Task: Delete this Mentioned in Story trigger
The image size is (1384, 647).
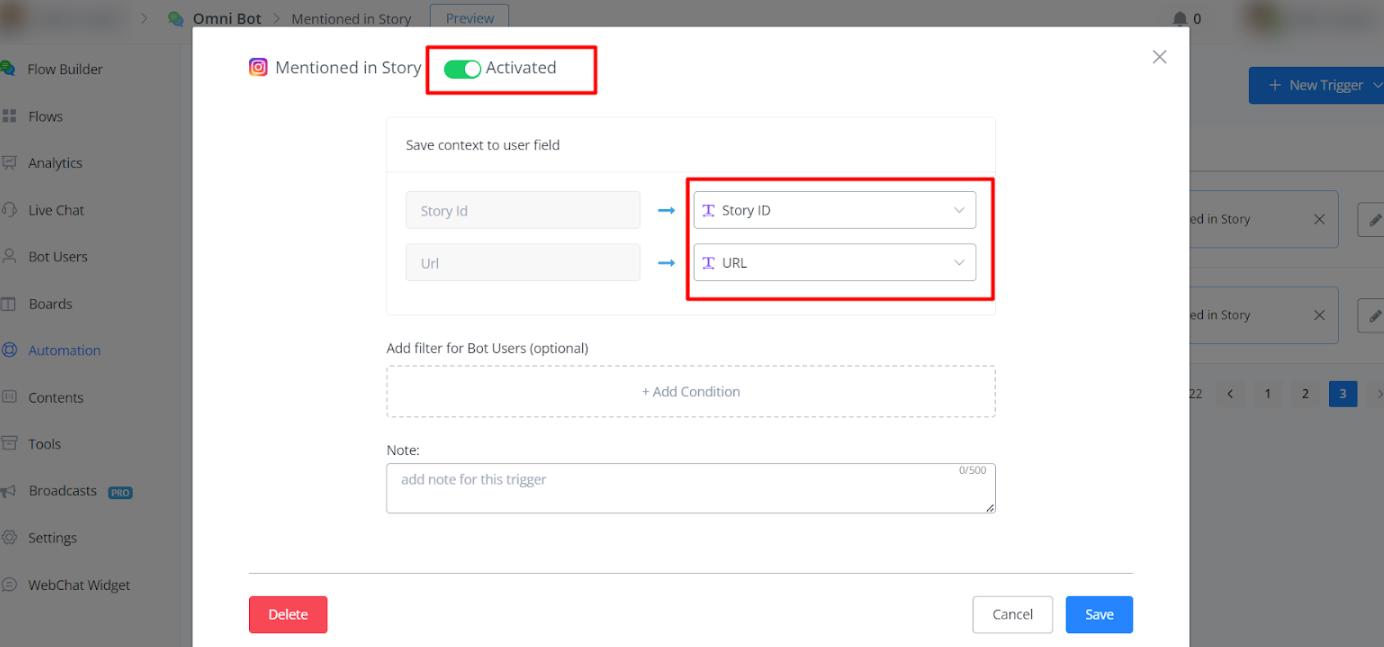Action: (x=288, y=615)
